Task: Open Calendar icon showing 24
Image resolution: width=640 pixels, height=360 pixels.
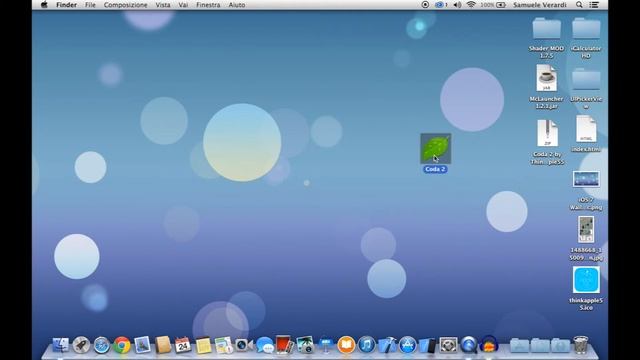Action: (183, 345)
